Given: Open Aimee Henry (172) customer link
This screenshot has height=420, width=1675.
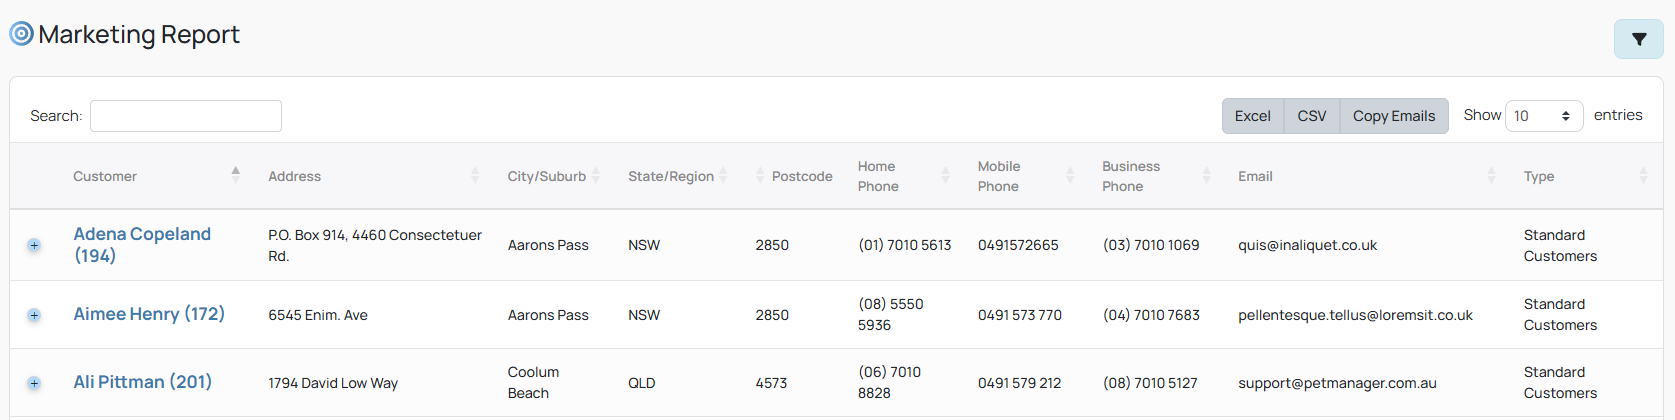Looking at the screenshot, I should coord(149,314).
